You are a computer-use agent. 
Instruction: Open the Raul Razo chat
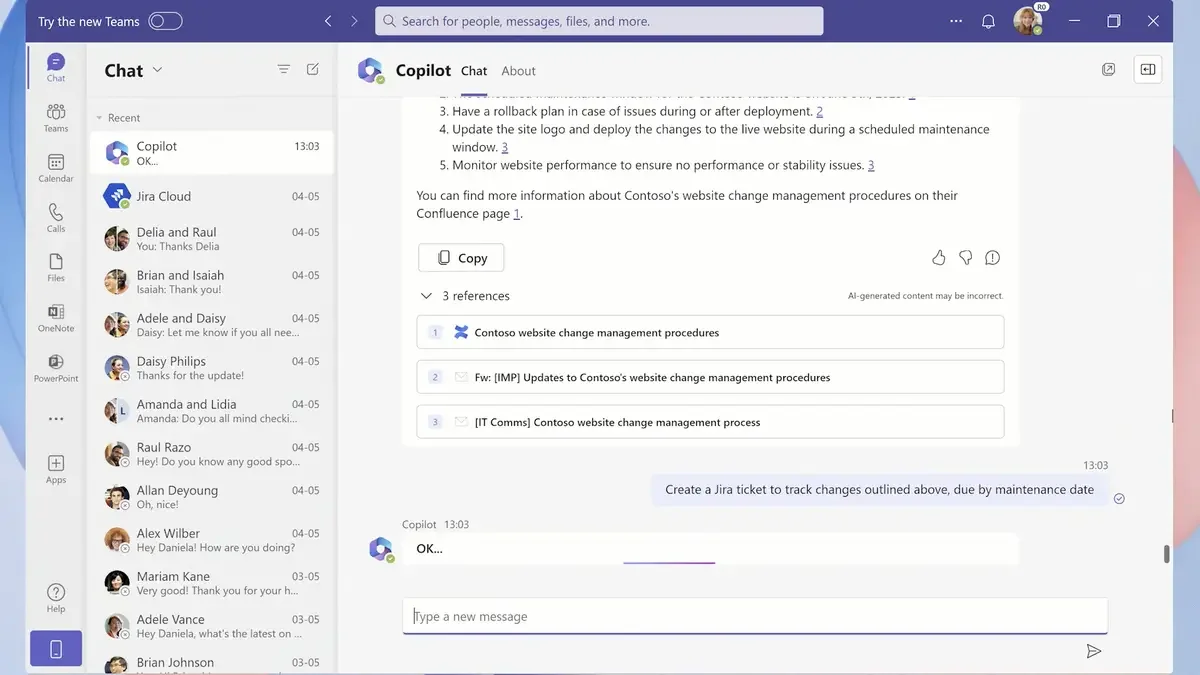pyautogui.click(x=212, y=454)
